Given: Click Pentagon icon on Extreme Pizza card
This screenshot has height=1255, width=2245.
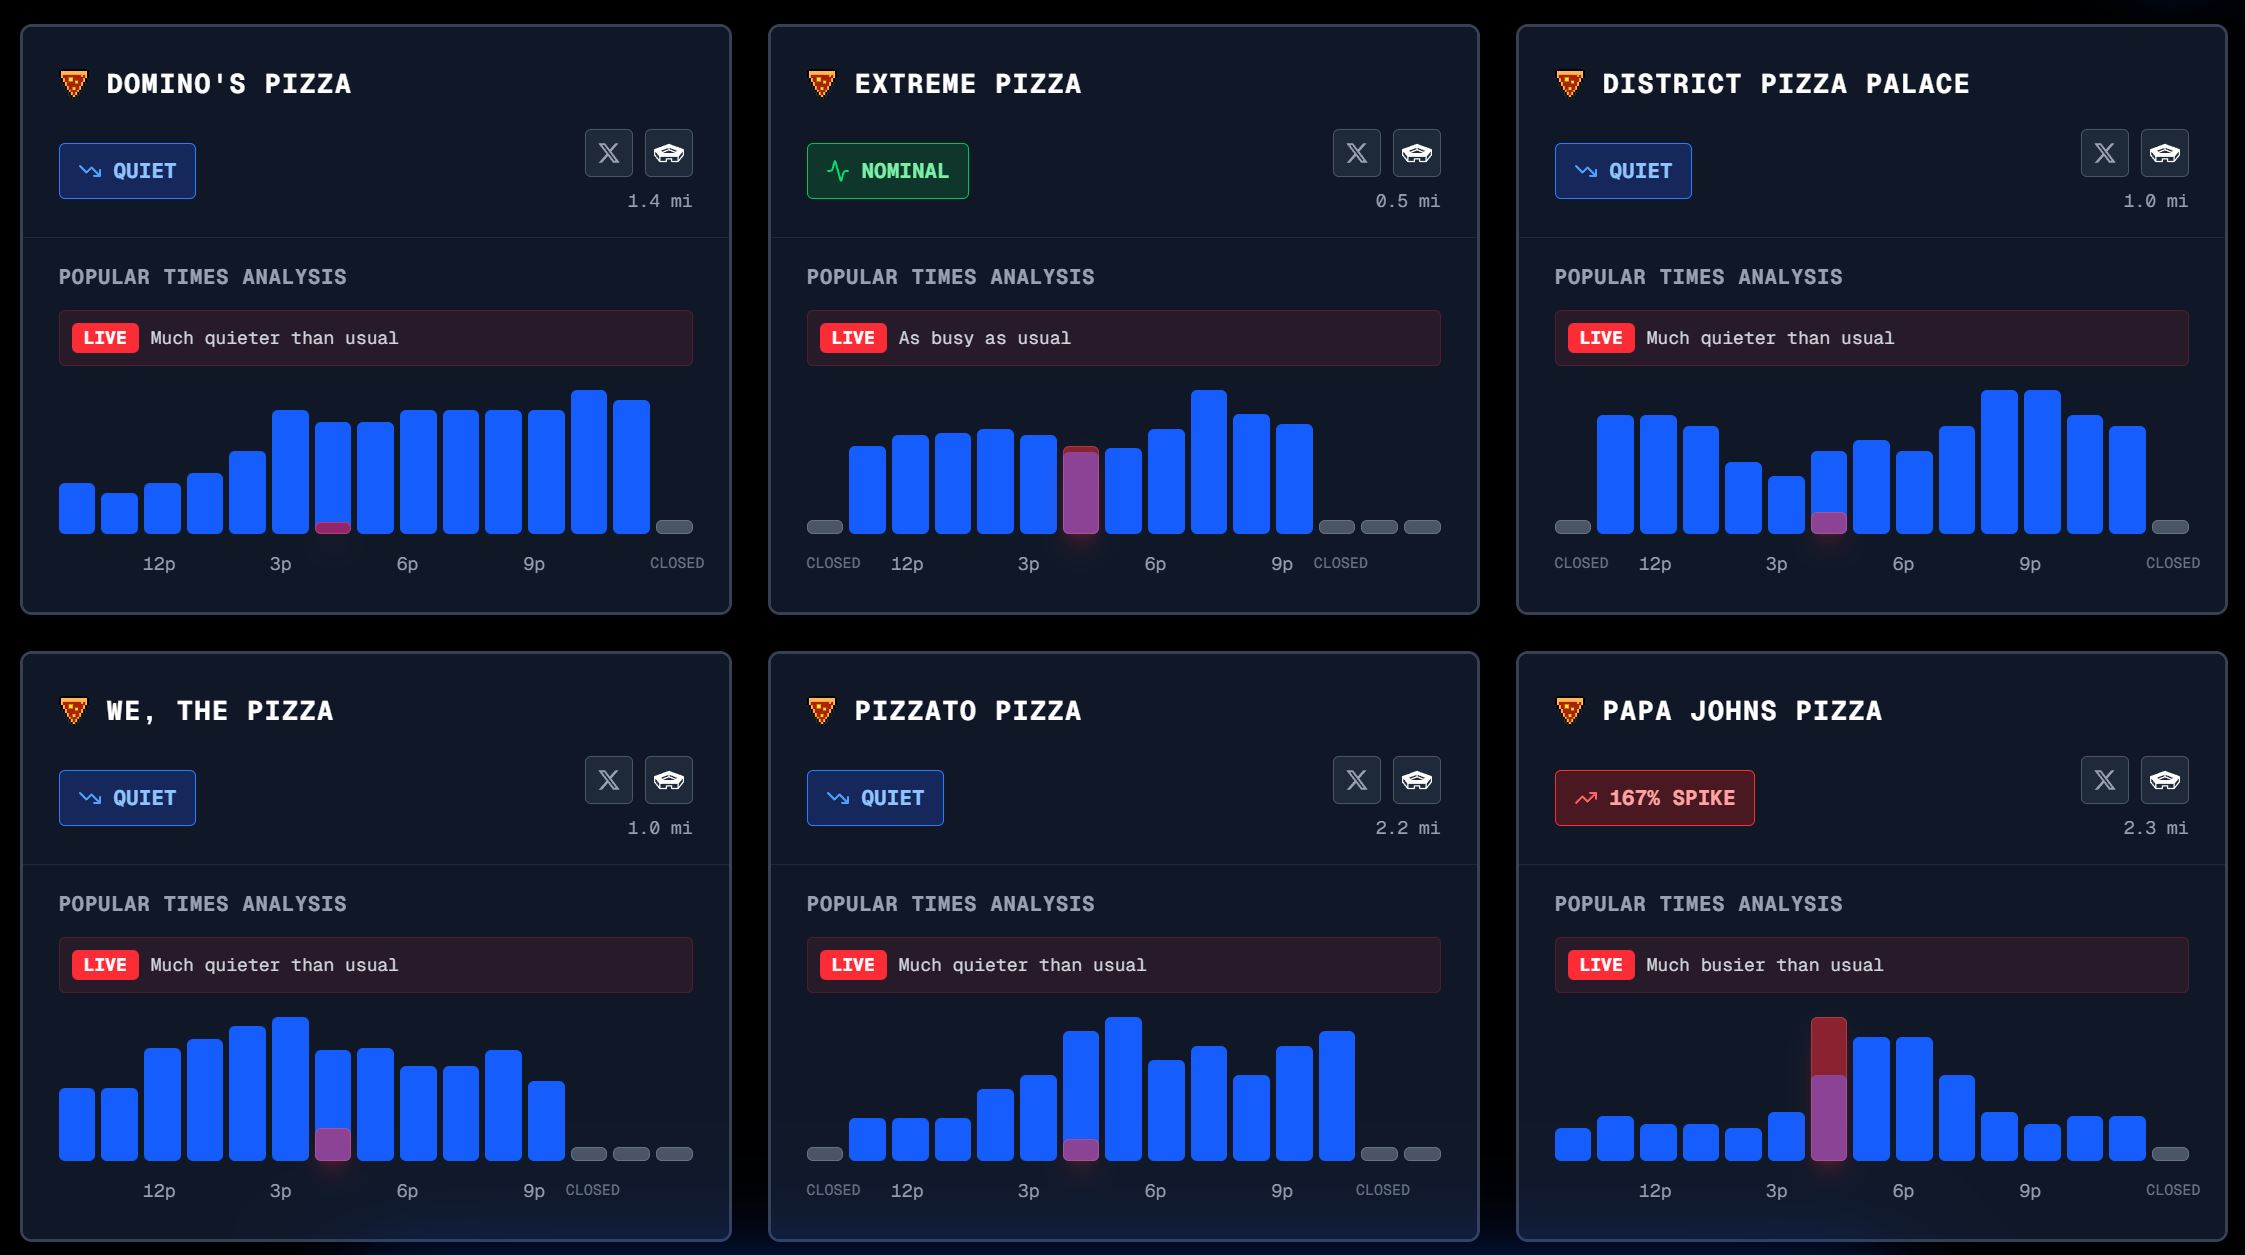Looking at the screenshot, I should [1416, 153].
